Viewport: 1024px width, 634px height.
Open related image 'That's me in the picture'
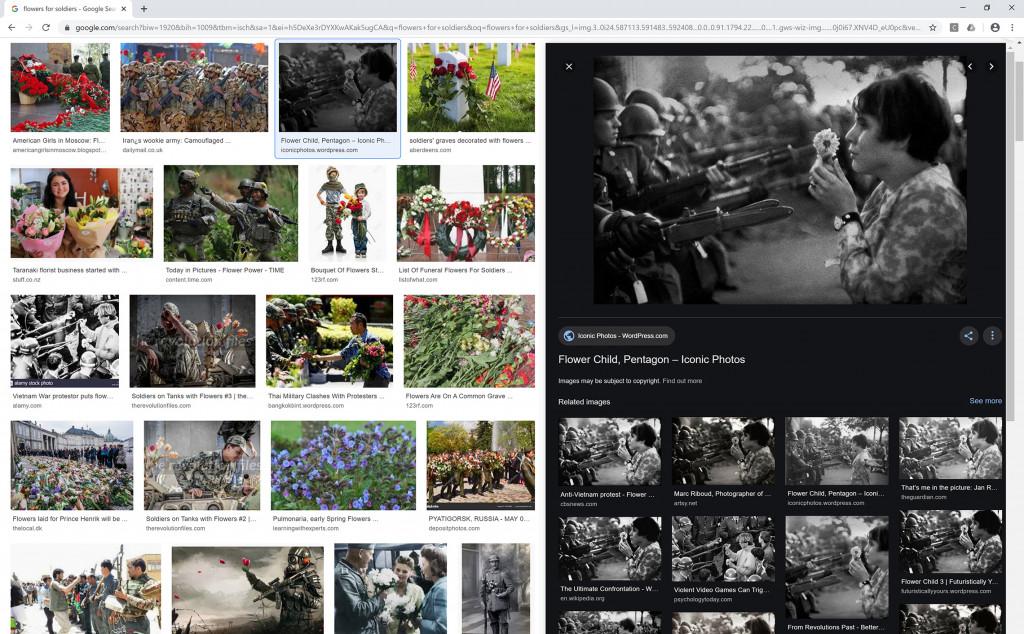tap(950, 449)
